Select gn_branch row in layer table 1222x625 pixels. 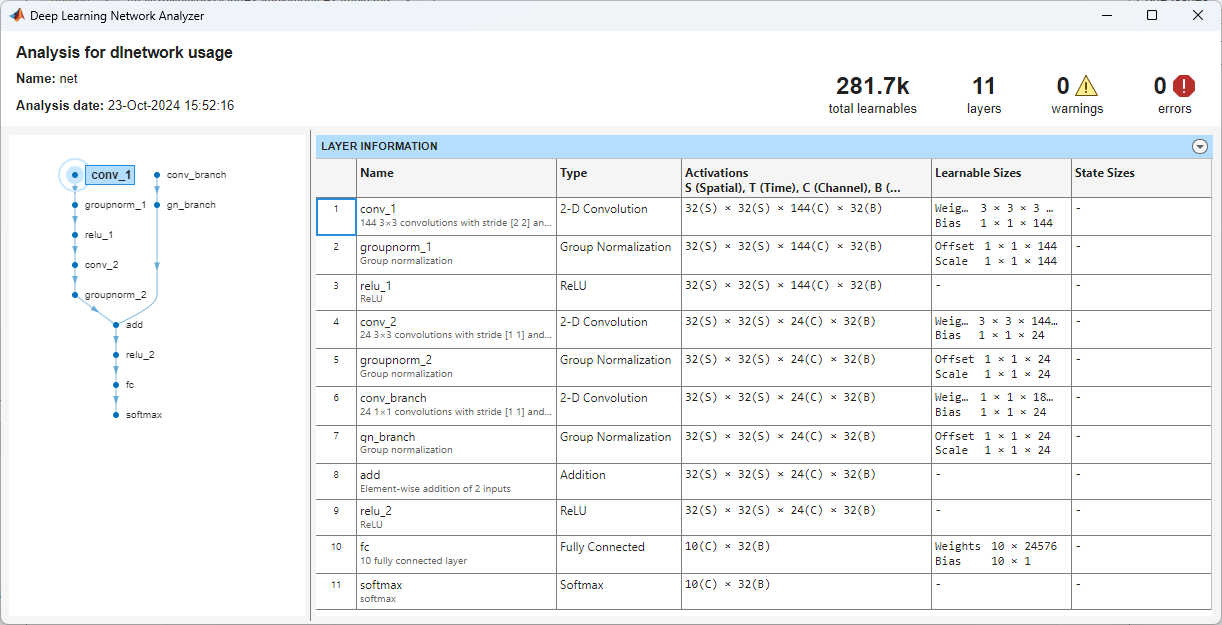point(763,444)
